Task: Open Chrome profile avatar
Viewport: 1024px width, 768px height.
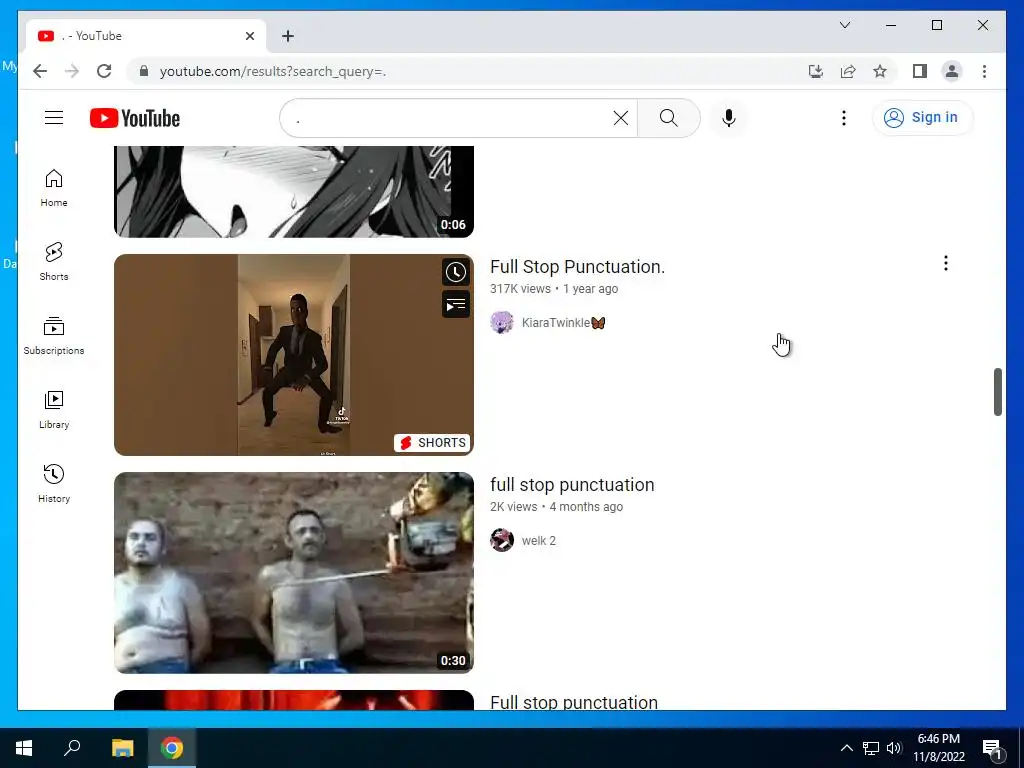Action: 952,71
